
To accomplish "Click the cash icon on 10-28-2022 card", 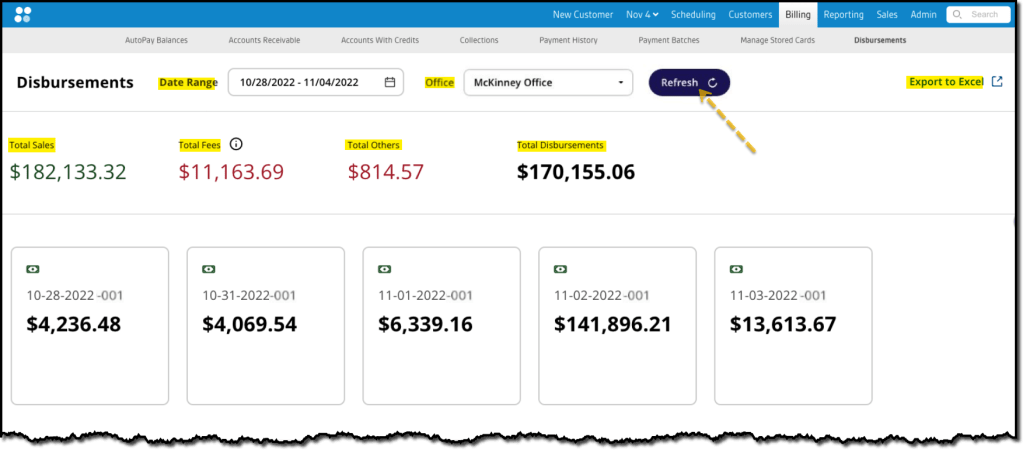I will (x=34, y=269).
